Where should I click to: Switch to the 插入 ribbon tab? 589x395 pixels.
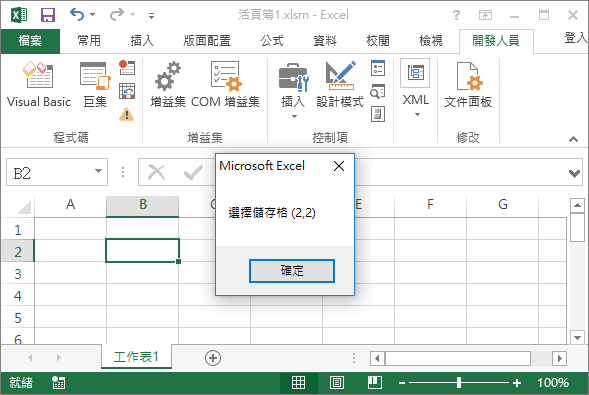click(142, 41)
